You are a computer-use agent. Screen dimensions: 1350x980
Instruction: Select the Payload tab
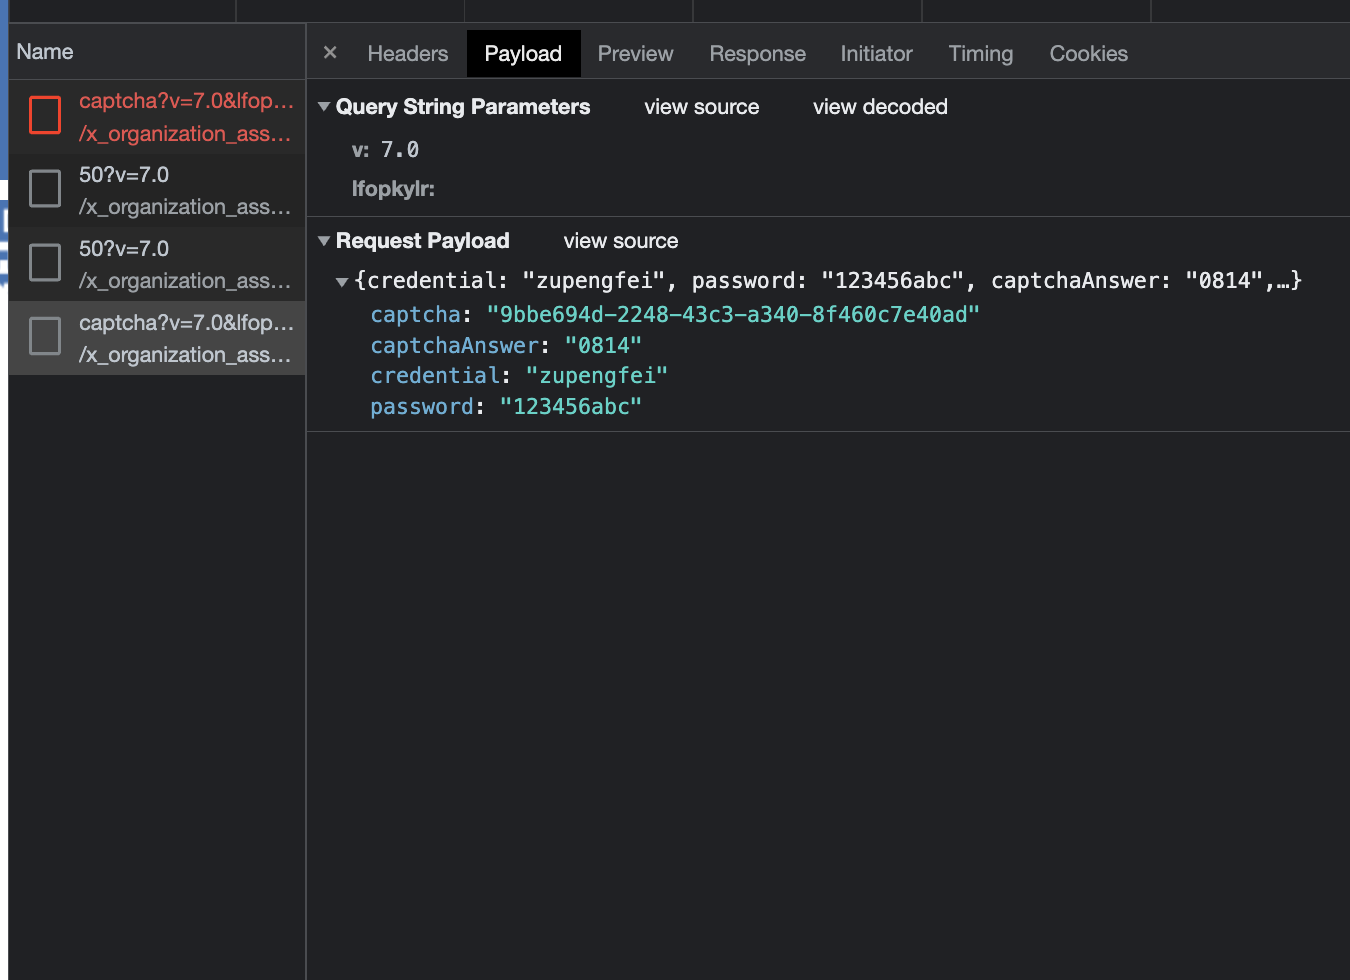(x=522, y=54)
